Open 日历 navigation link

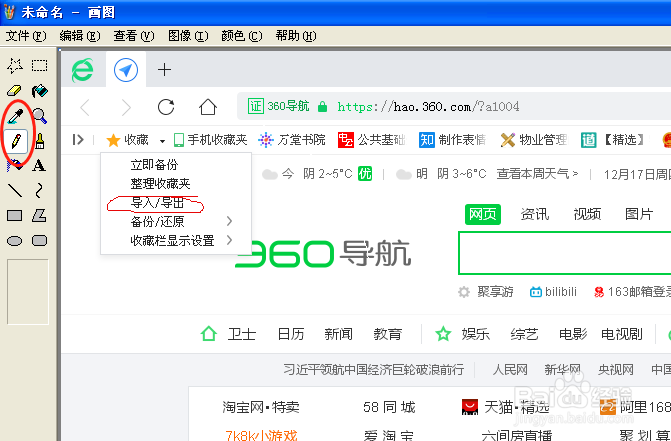291,334
